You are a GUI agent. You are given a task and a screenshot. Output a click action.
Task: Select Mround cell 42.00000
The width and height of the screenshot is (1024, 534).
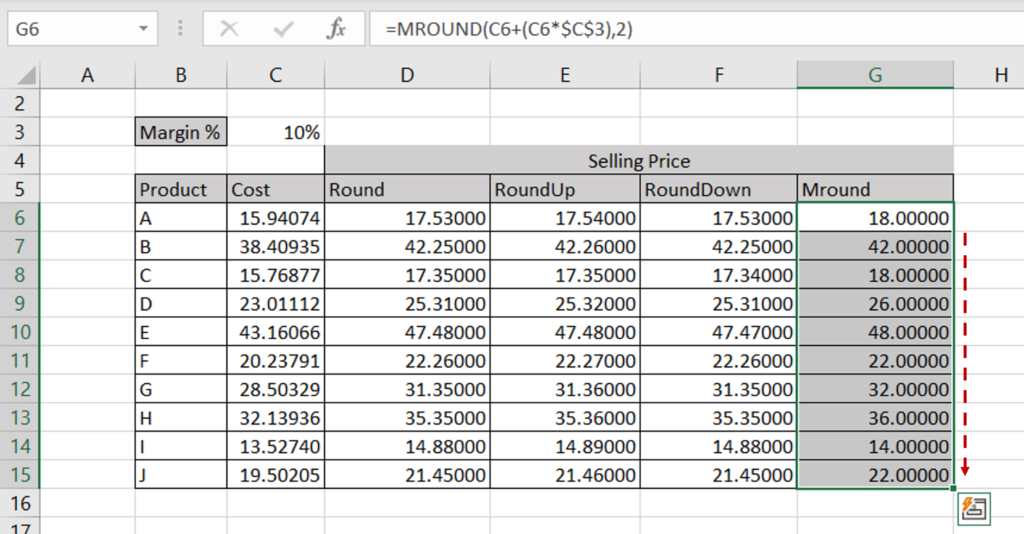tap(875, 246)
